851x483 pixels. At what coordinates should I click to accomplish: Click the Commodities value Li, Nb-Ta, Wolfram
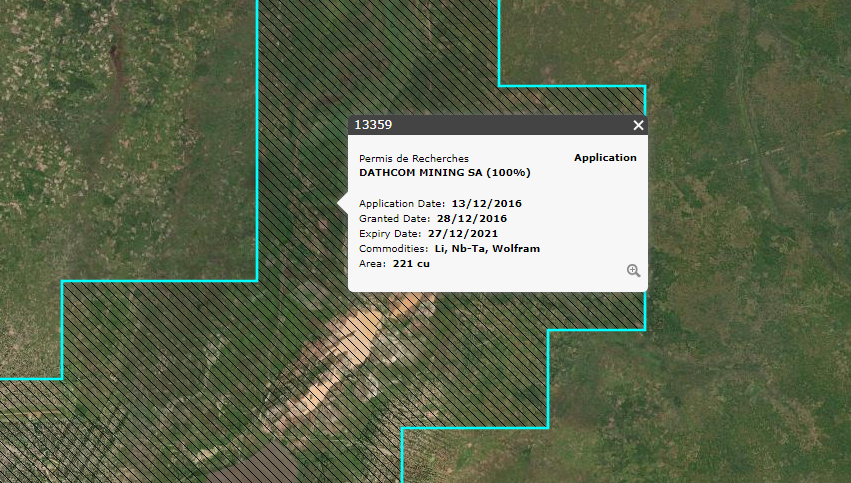click(486, 248)
